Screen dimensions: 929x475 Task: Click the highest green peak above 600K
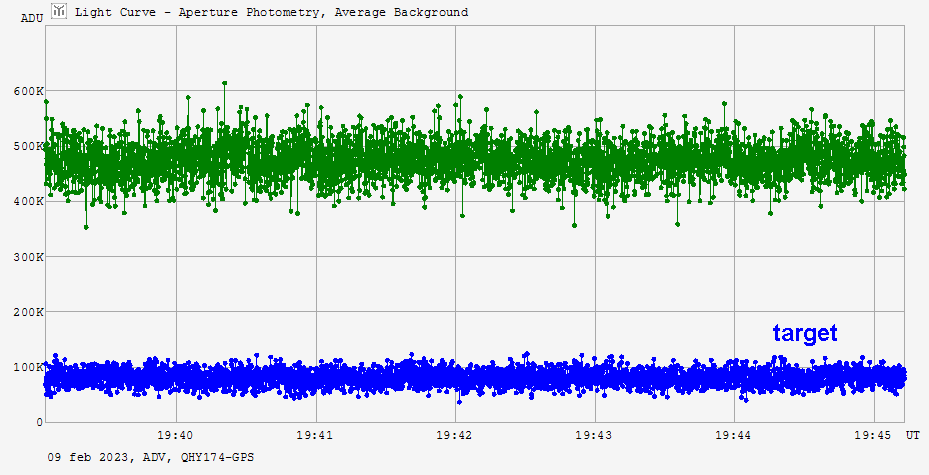[225, 84]
